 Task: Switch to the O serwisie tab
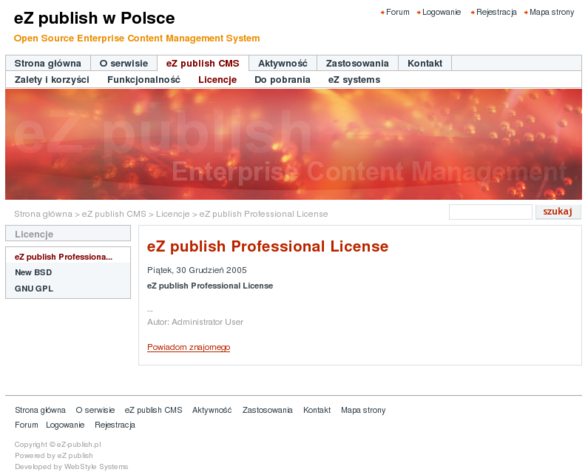[x=124, y=63]
